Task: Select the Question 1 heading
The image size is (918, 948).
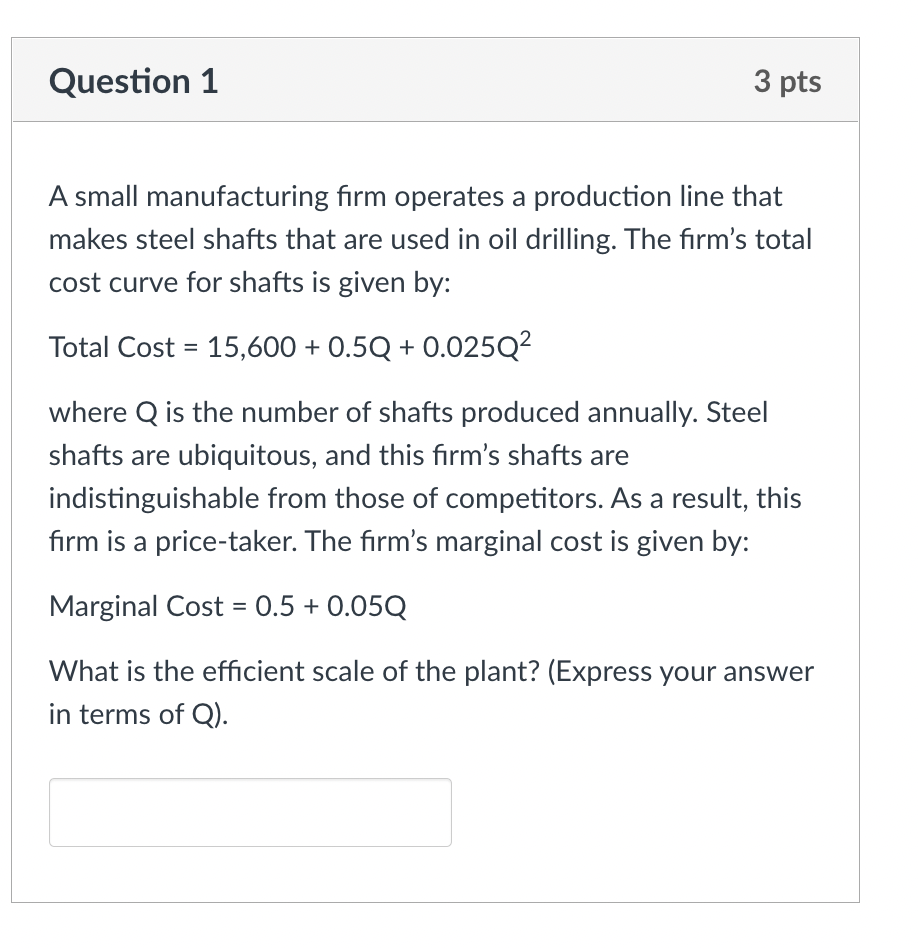Action: tap(133, 82)
